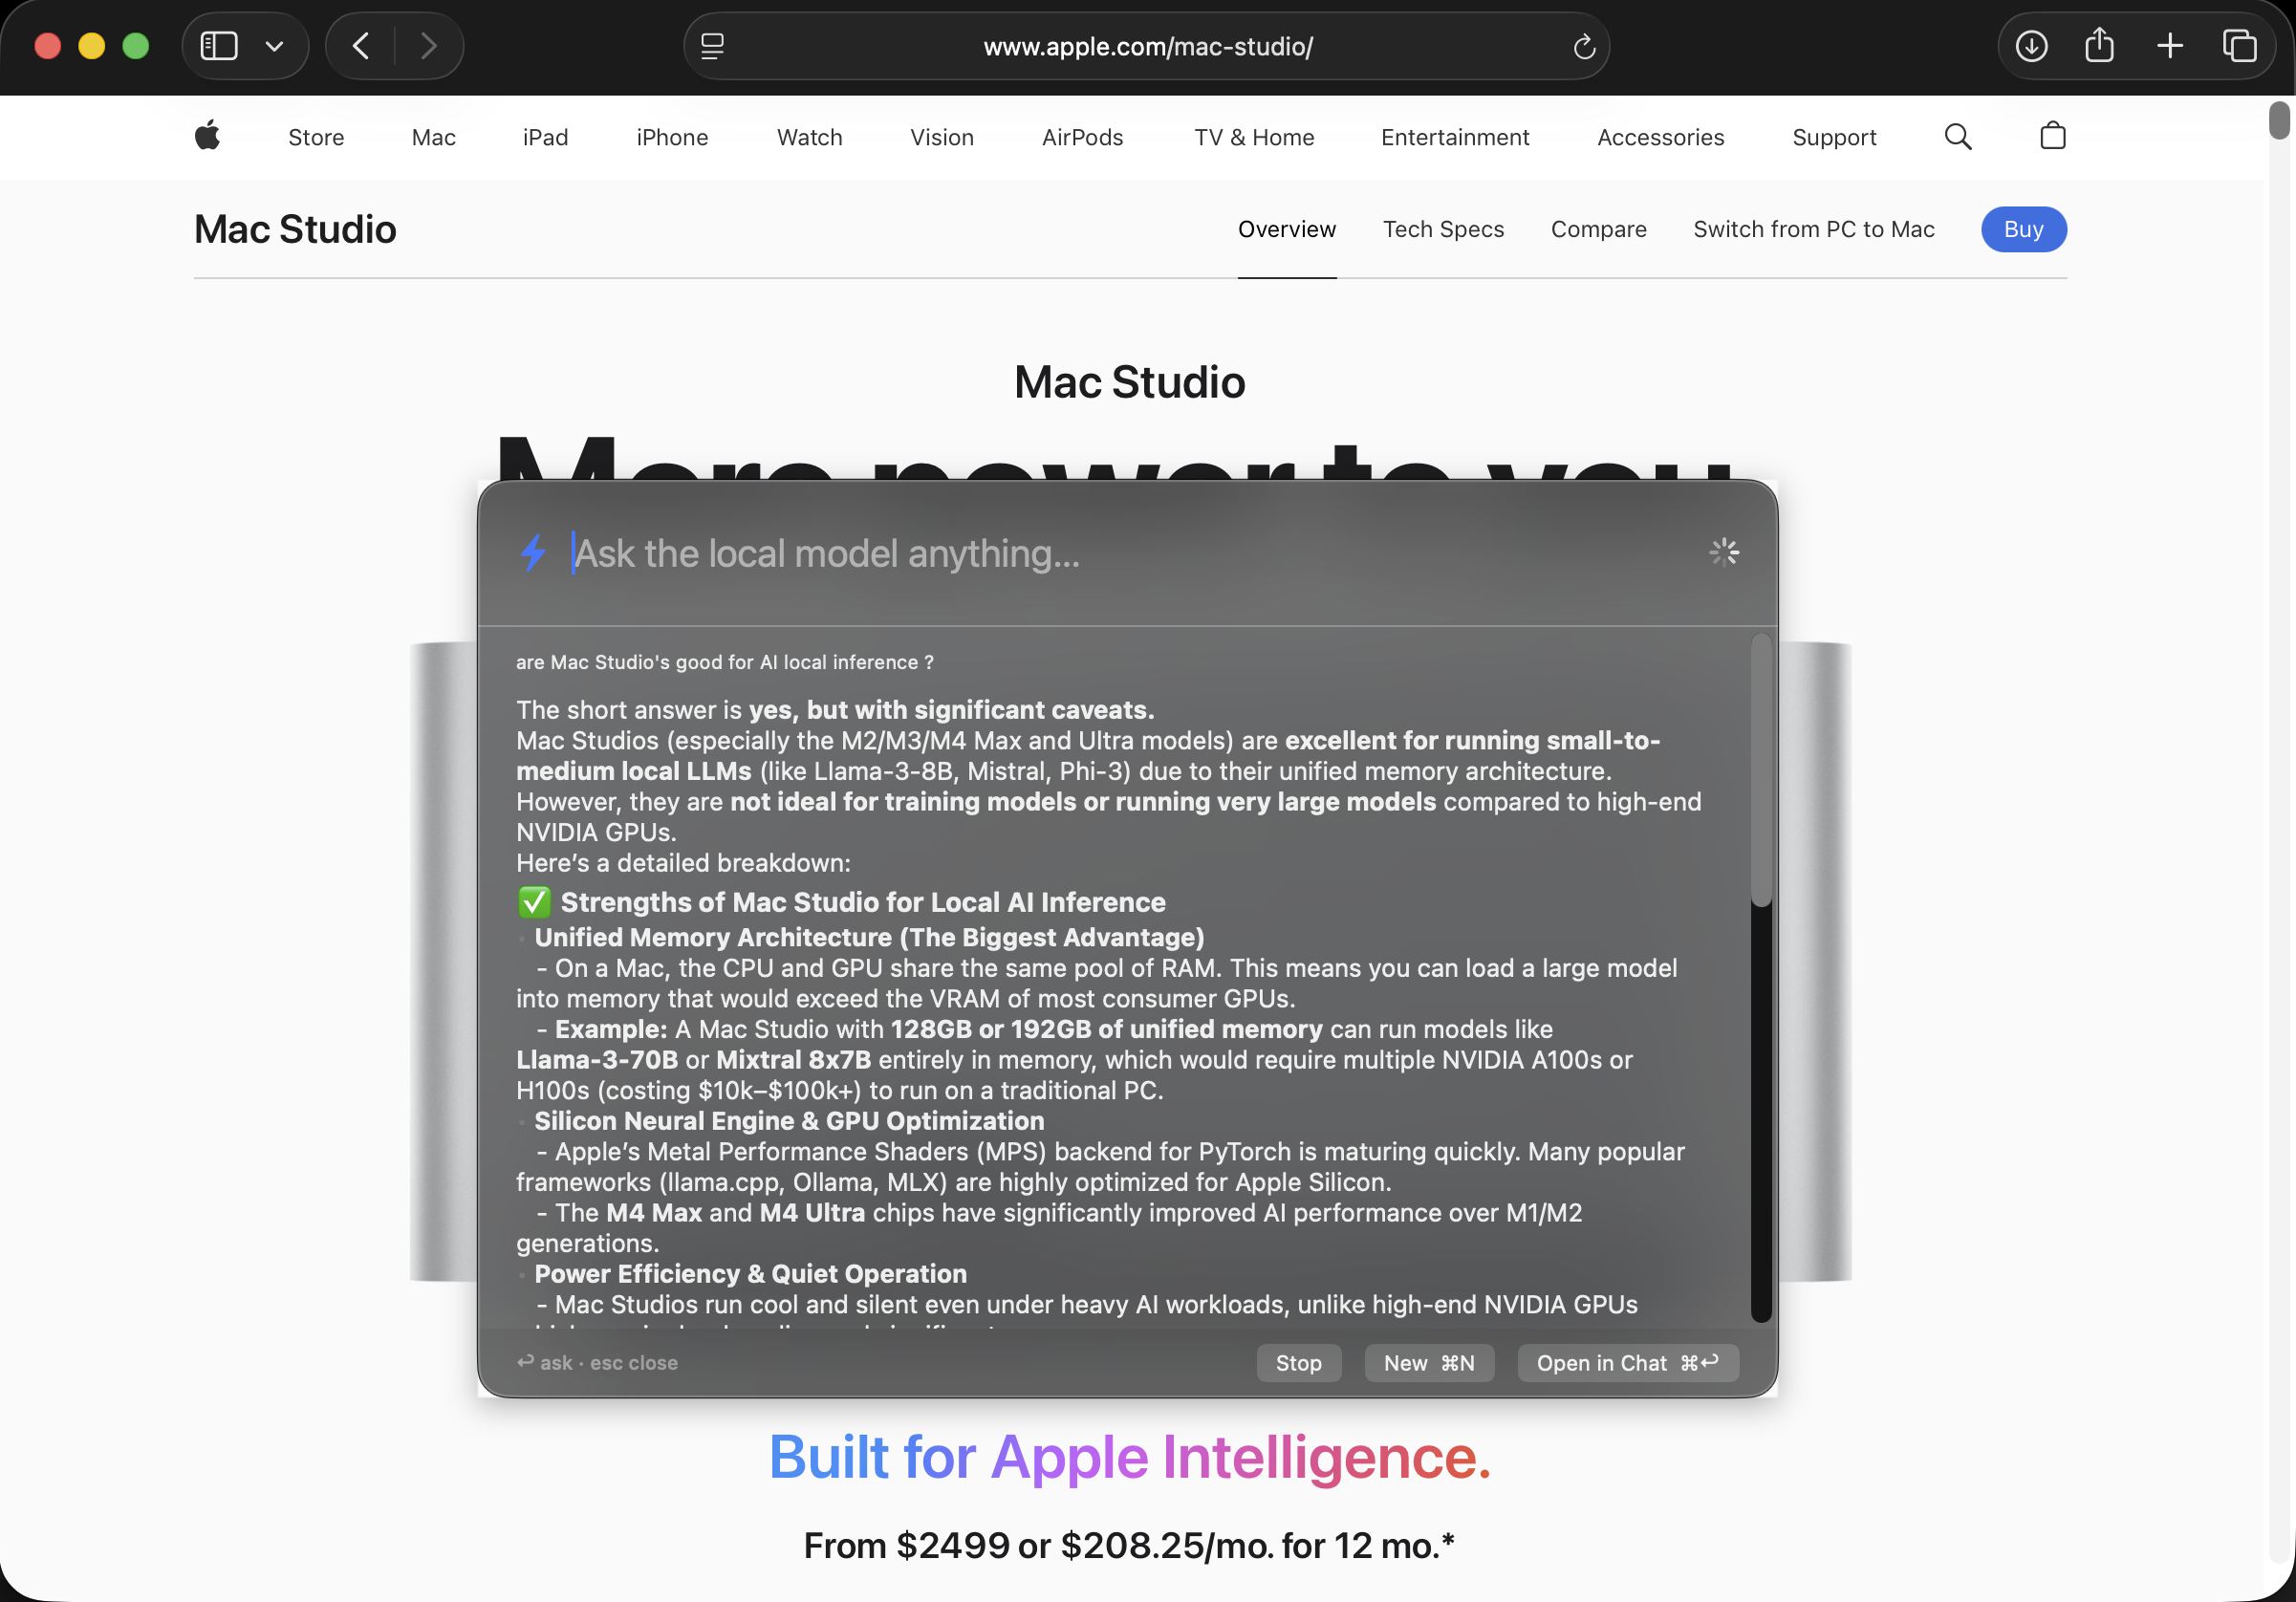Click the Safari page scrollbar thumb
The width and height of the screenshot is (2296, 1602).
2279,120
